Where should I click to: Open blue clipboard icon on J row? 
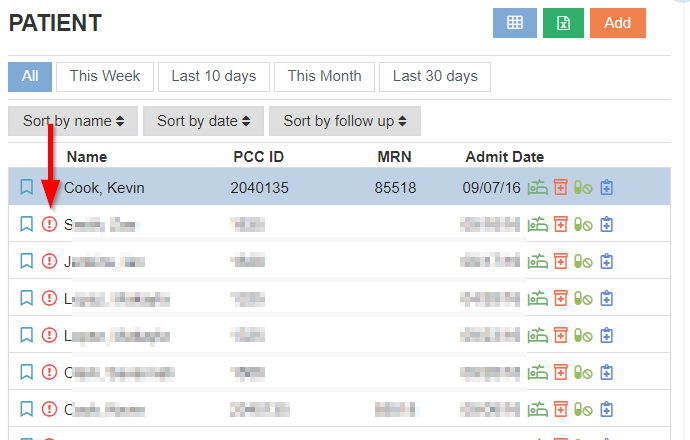click(x=607, y=261)
